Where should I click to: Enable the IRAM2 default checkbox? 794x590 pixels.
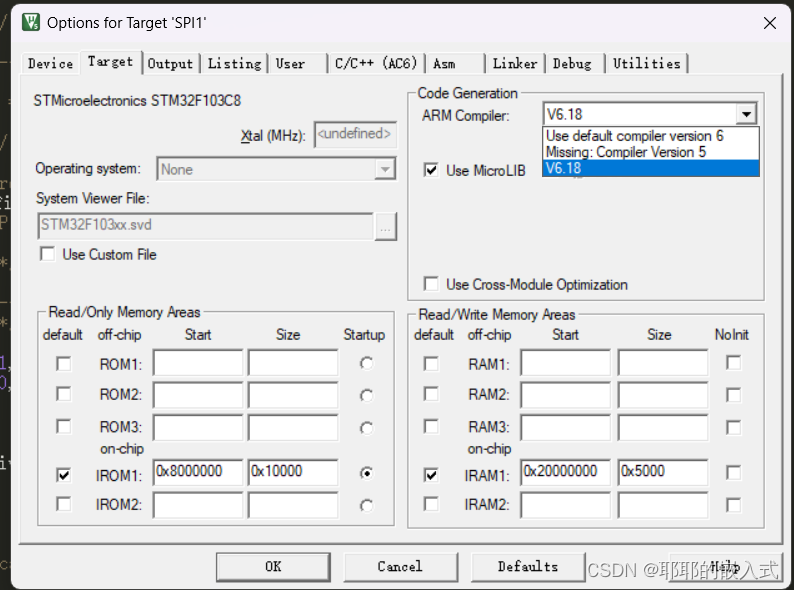pyautogui.click(x=431, y=504)
